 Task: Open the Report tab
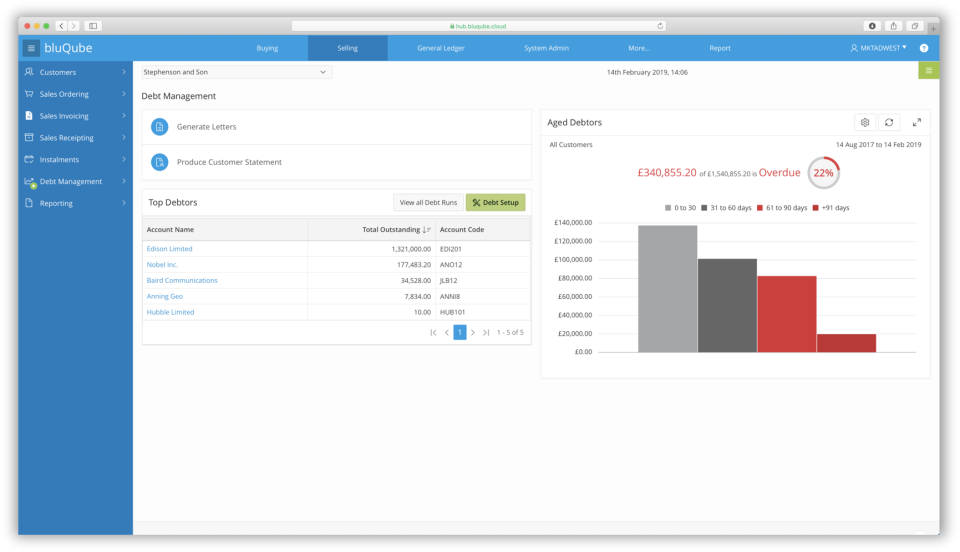(720, 48)
